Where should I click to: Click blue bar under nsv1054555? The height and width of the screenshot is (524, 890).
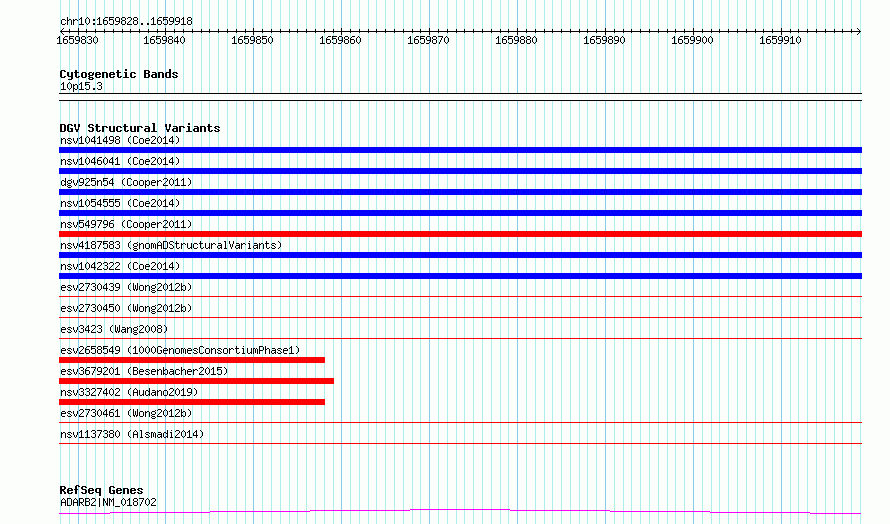click(x=460, y=213)
